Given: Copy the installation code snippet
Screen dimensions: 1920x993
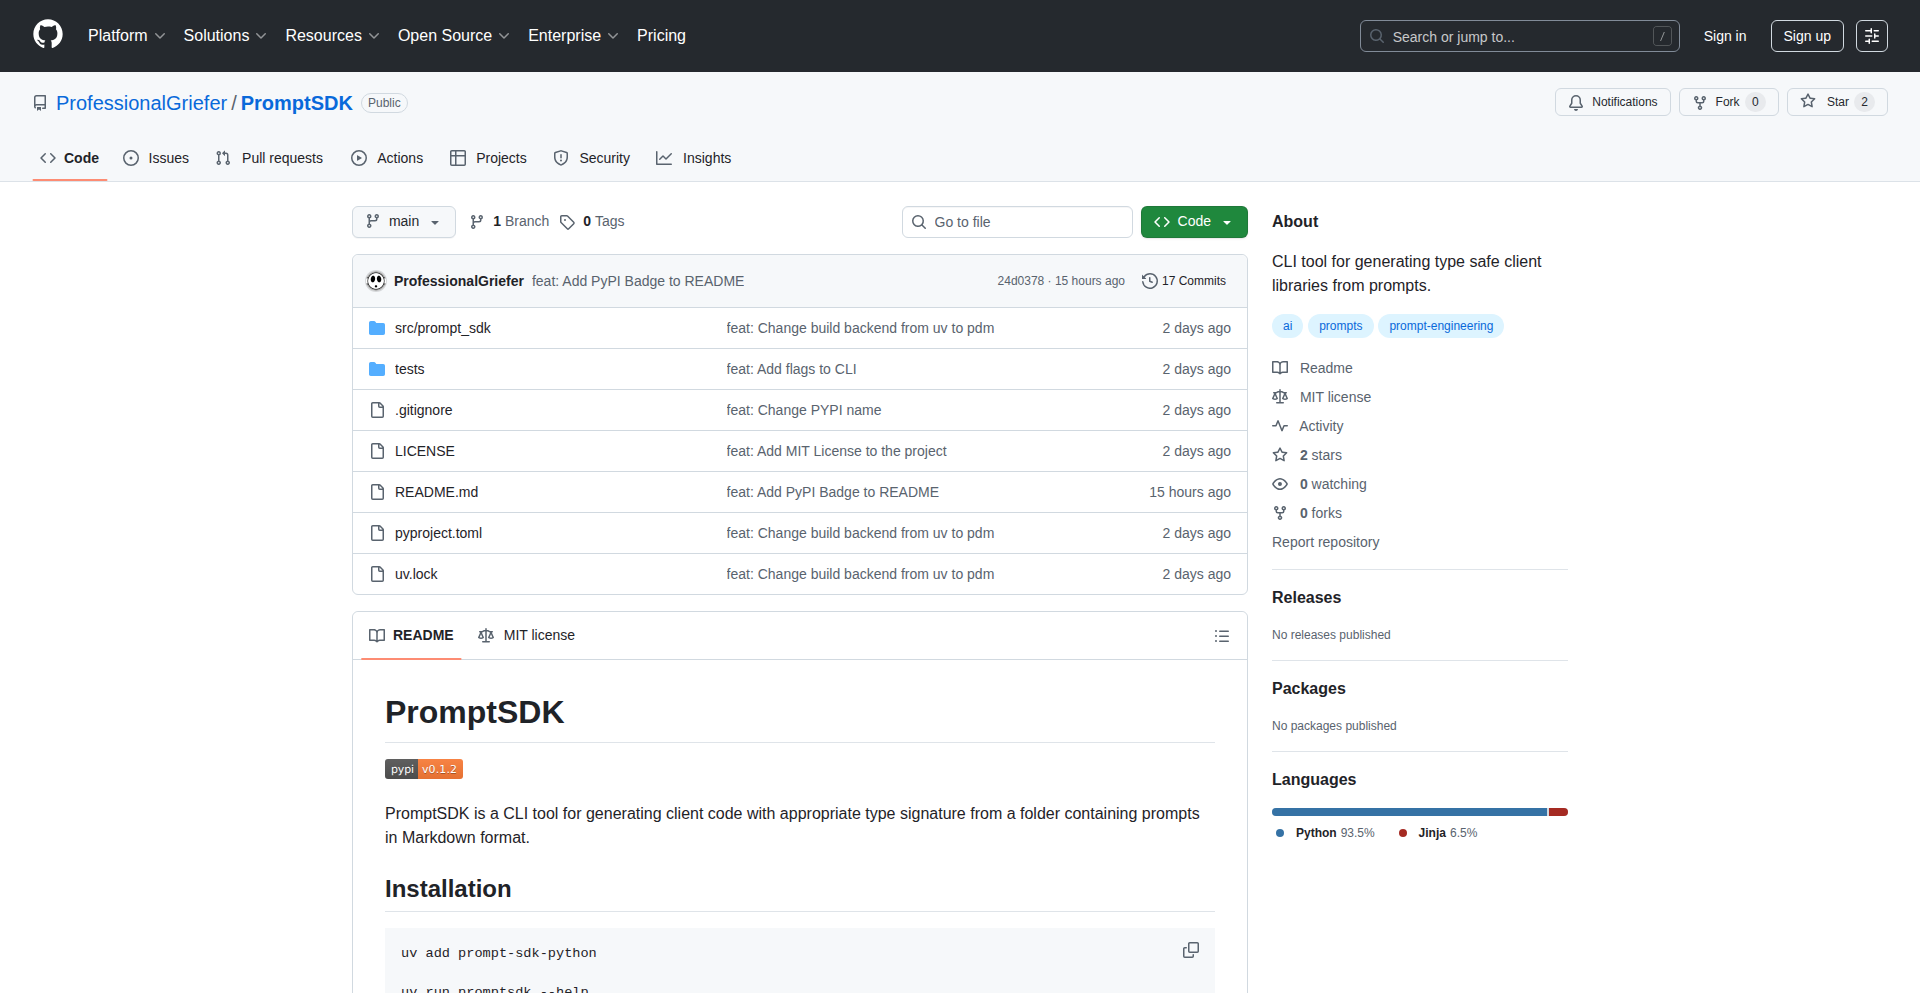Looking at the screenshot, I should (1190, 950).
